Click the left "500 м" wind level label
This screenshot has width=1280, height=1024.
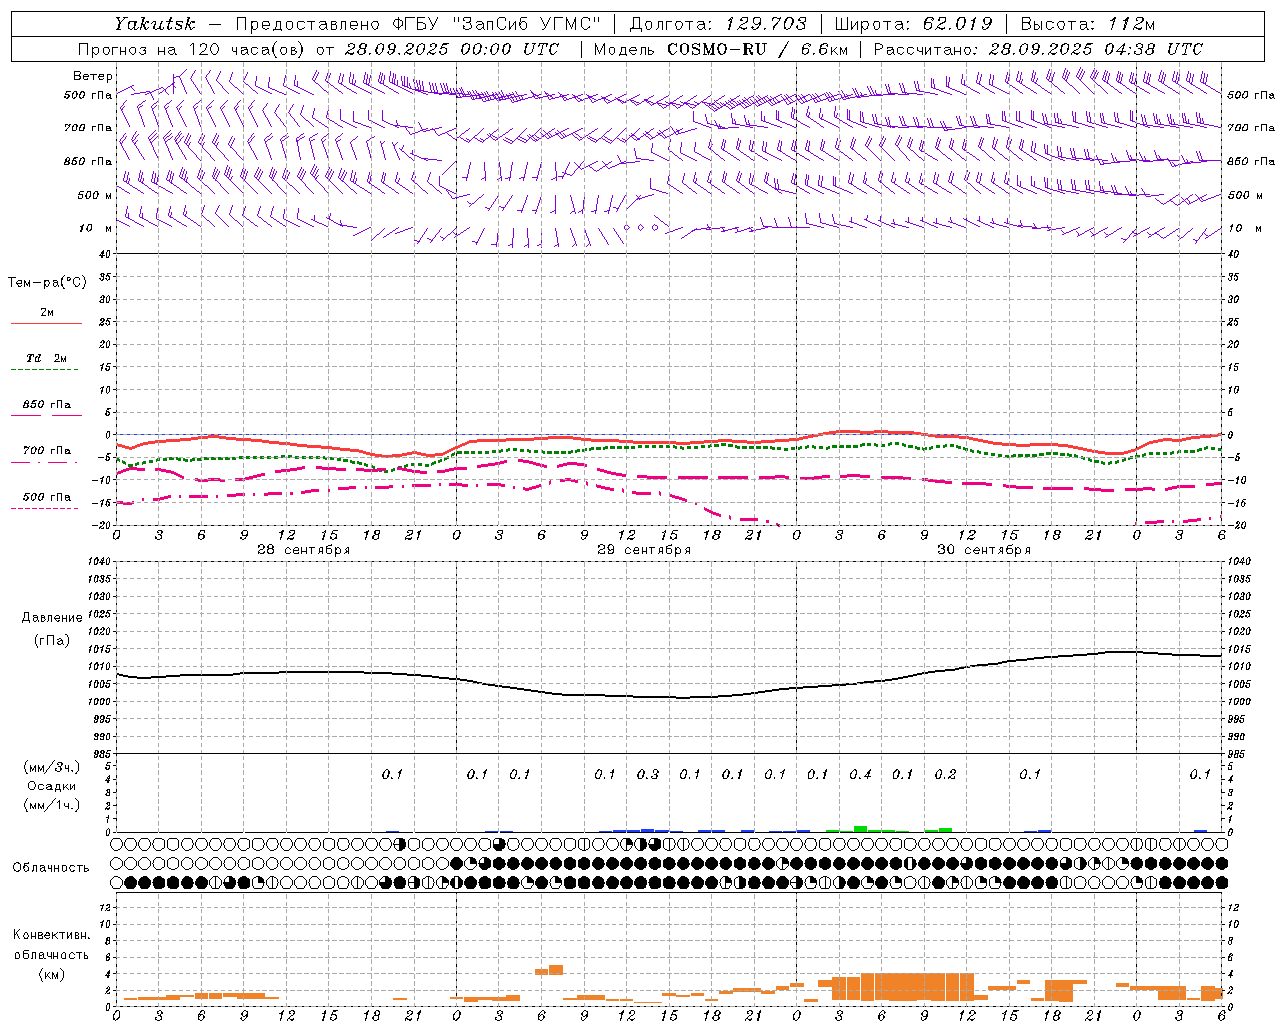pos(95,196)
